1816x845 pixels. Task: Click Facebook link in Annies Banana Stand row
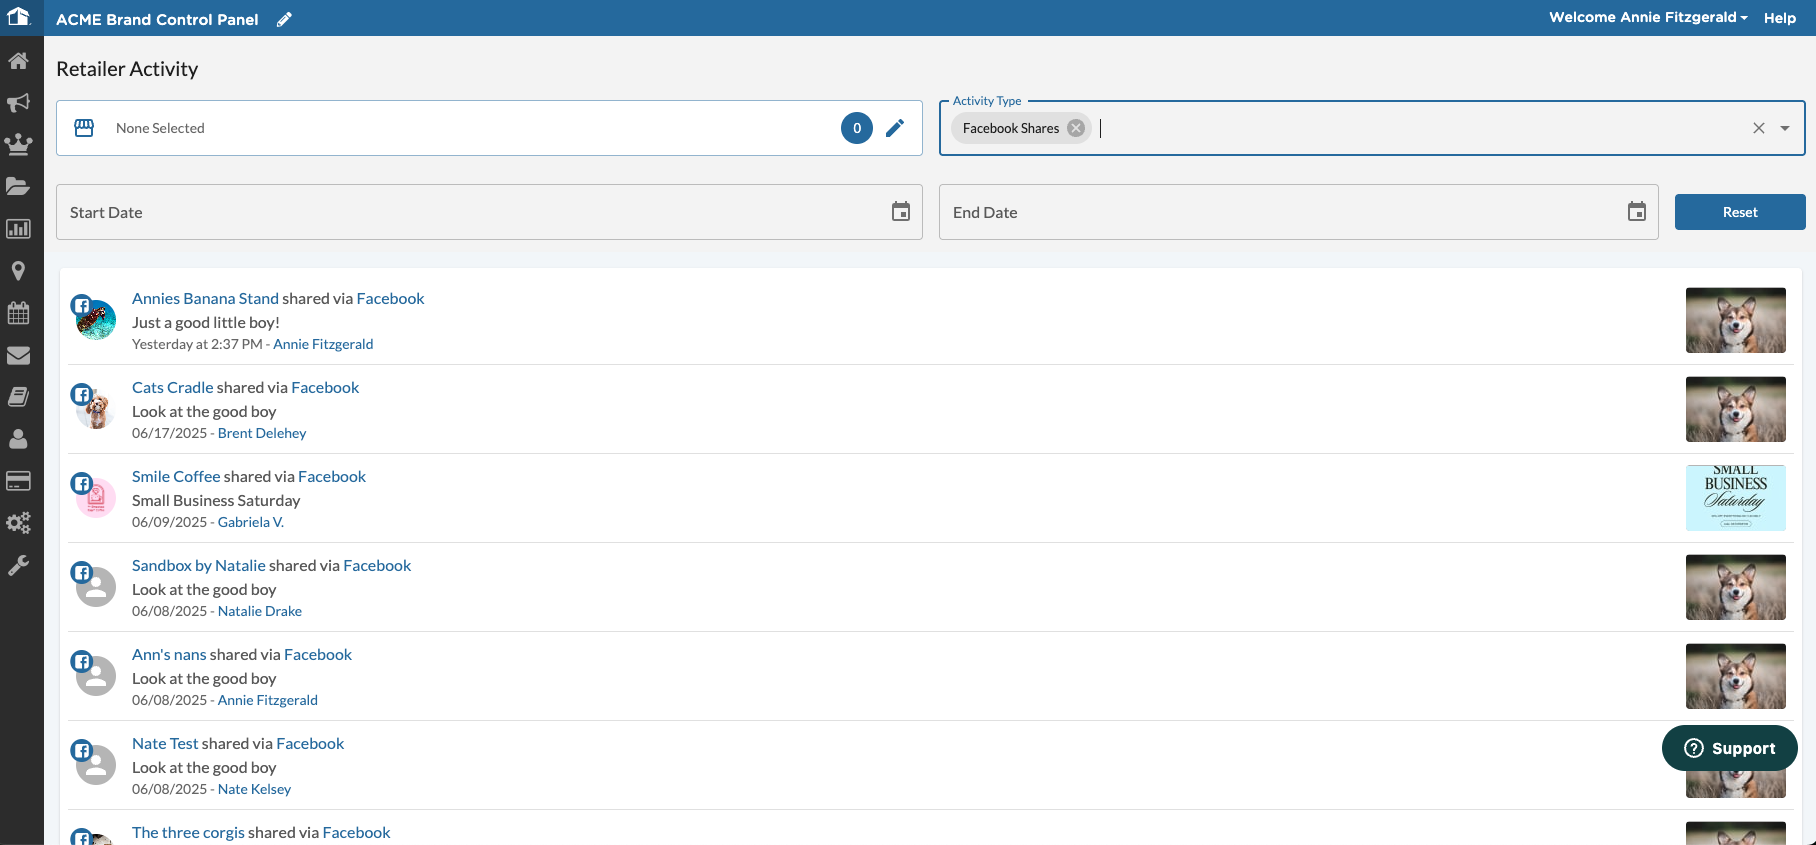(x=391, y=298)
